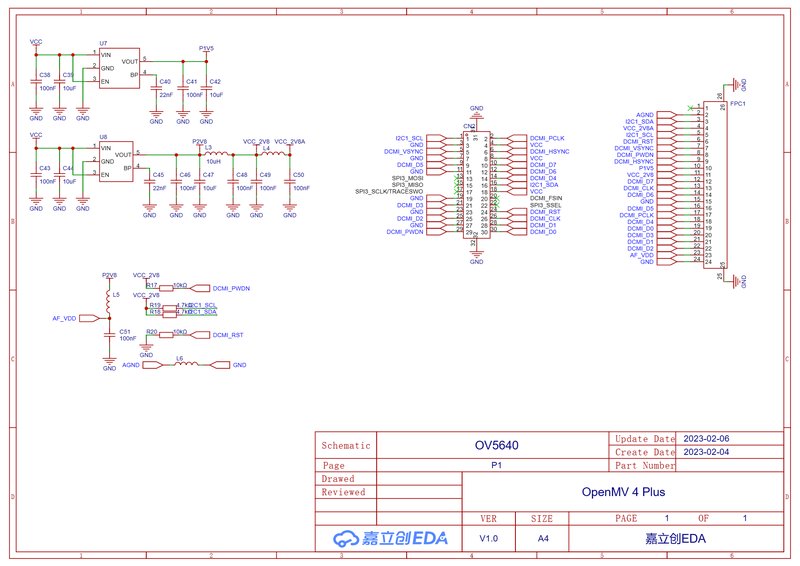The height and width of the screenshot is (566, 800).
Task: Click the SPI3_MISO pin label on CN2
Action: click(x=407, y=185)
